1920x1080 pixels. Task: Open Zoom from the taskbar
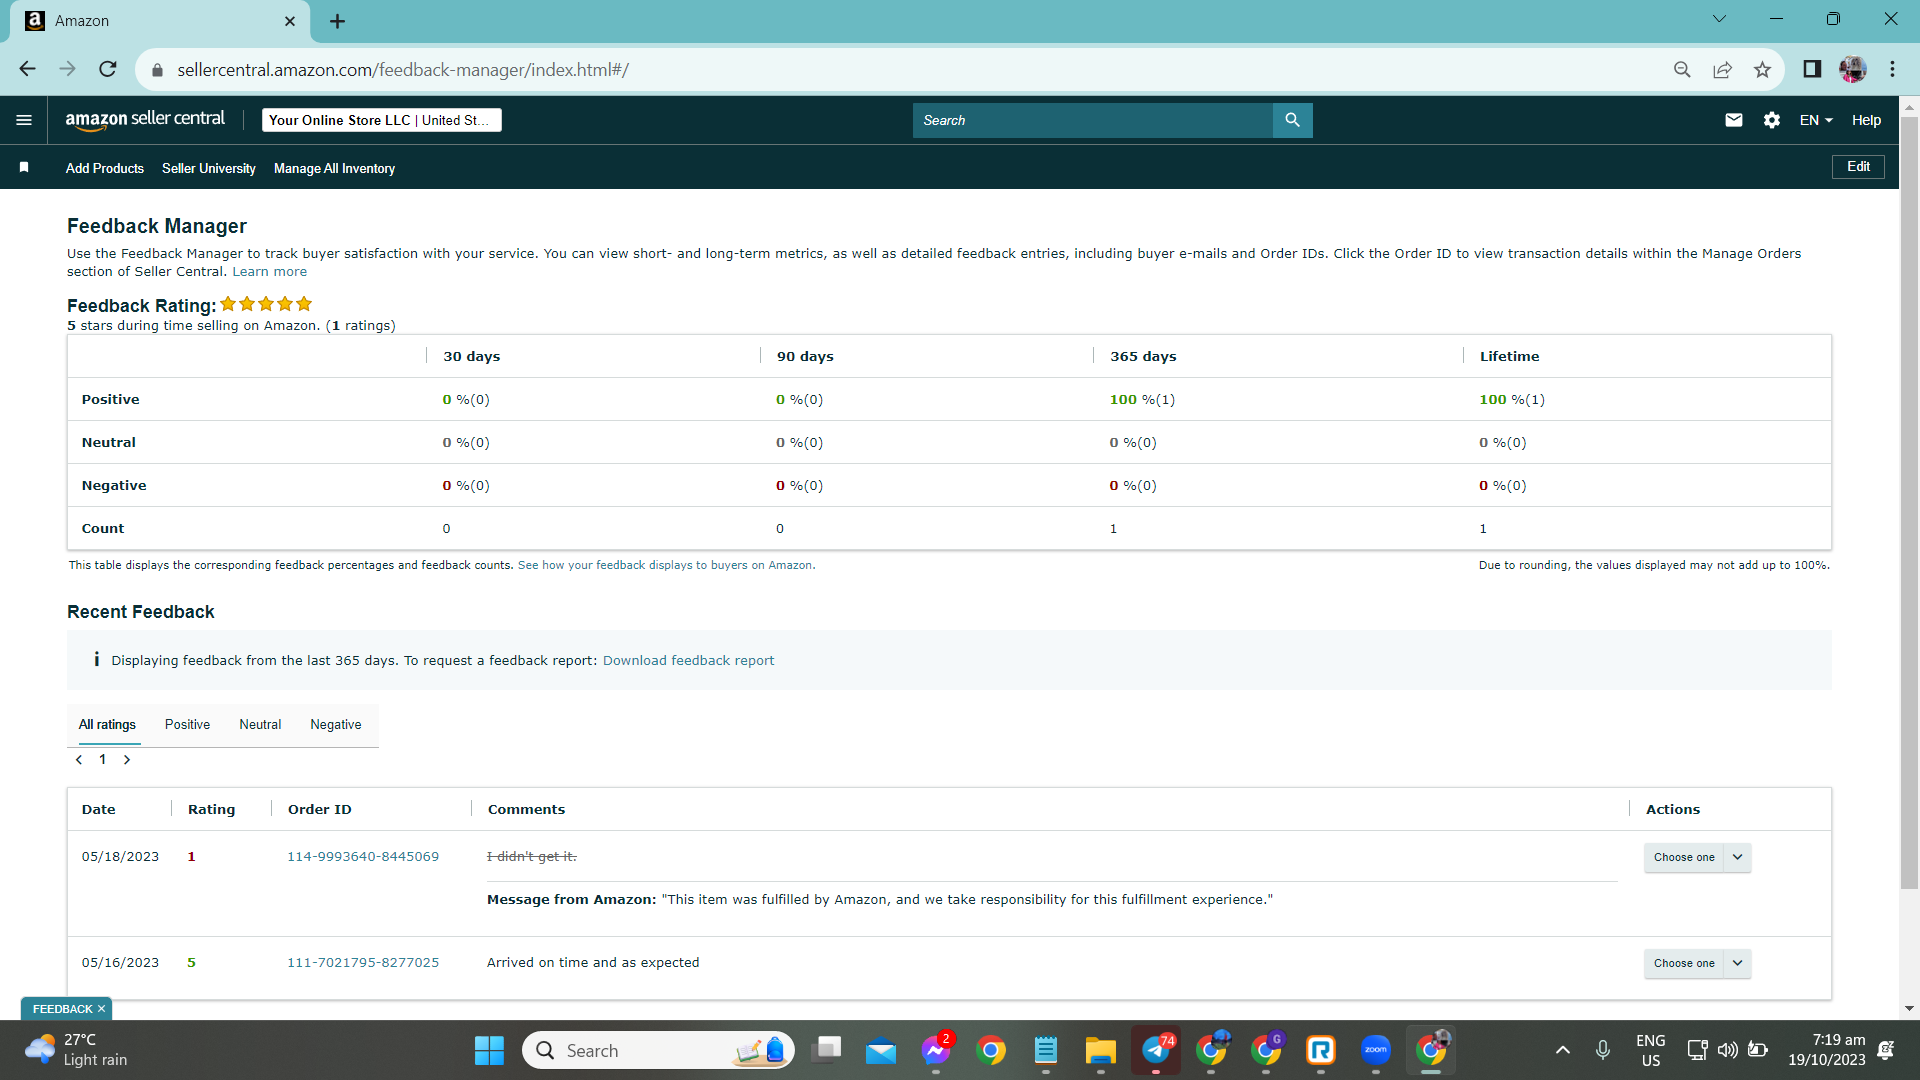[1376, 1050]
